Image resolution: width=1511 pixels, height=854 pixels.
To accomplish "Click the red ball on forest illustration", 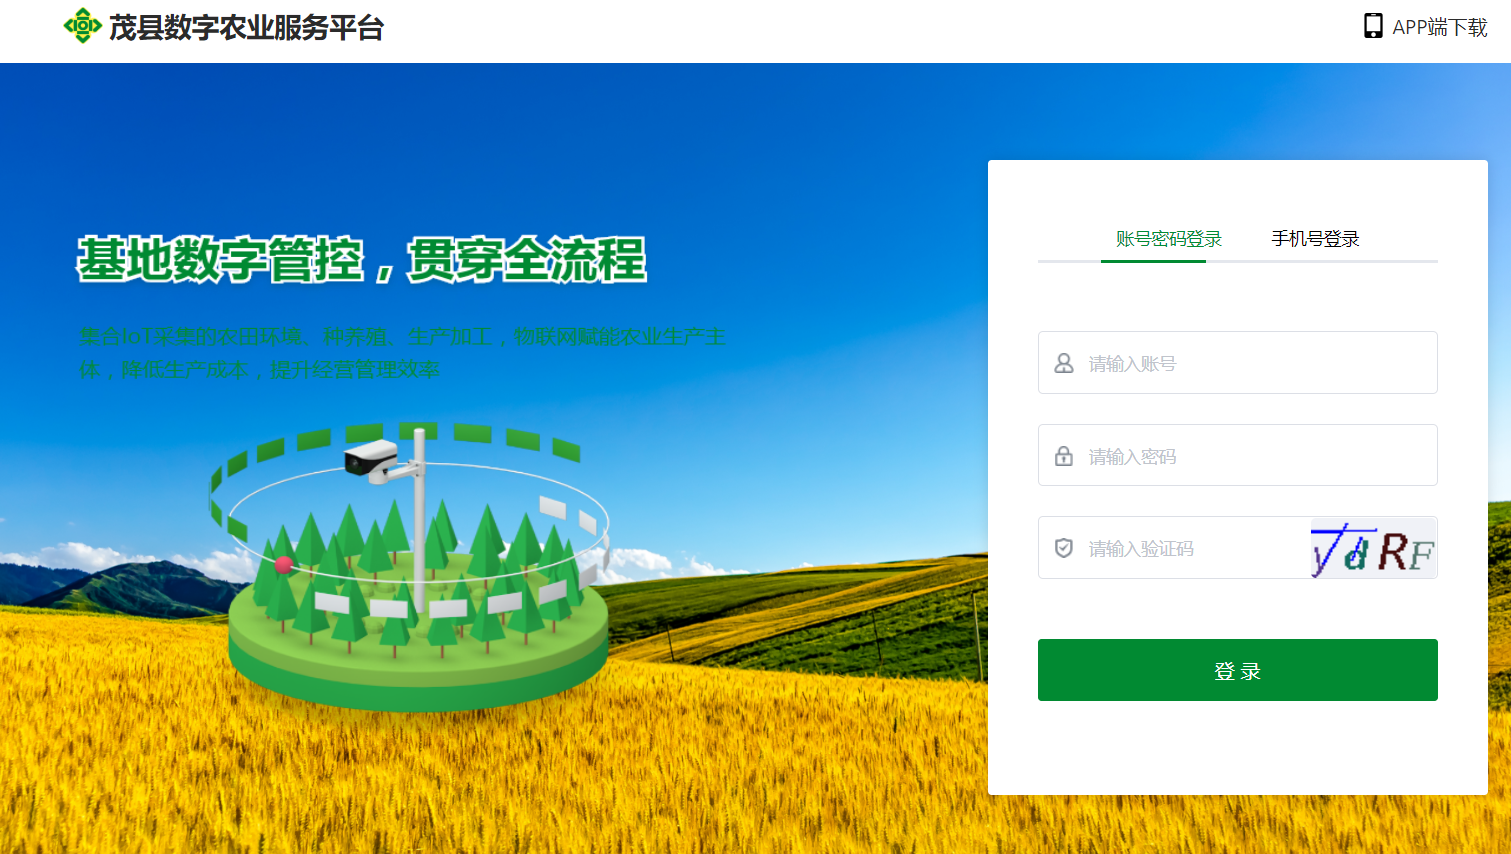I will (x=284, y=565).
